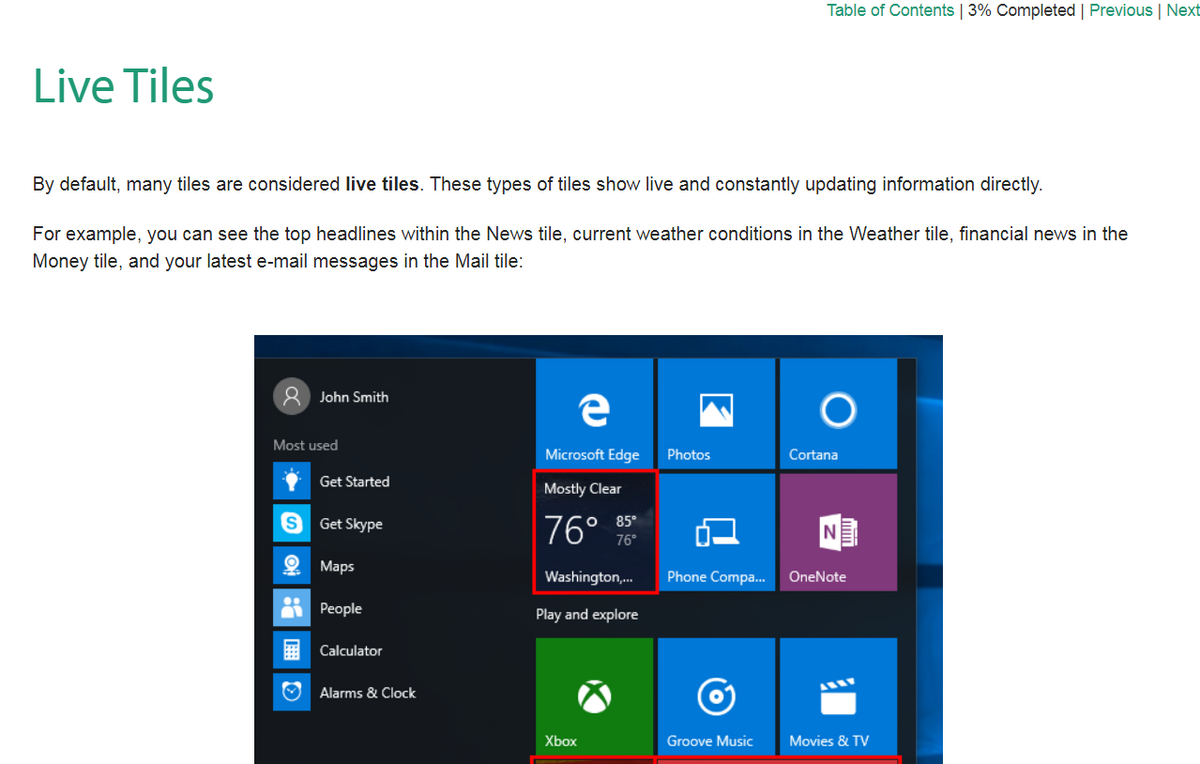Click the John Smith account avatar
The image size is (1200, 764).
(x=291, y=396)
